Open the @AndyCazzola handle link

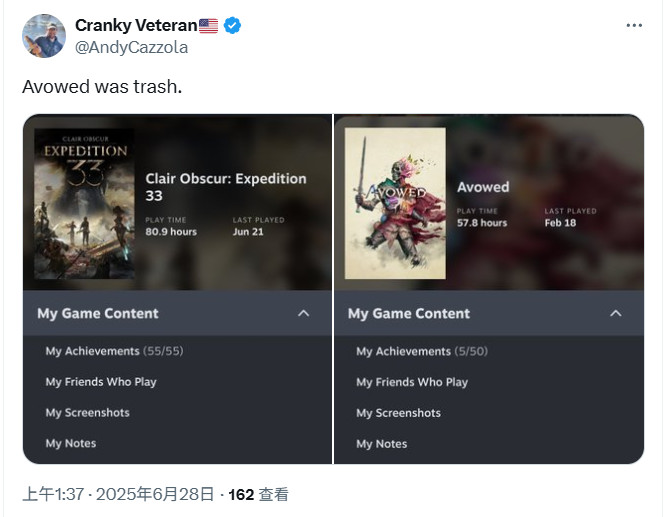tap(131, 47)
